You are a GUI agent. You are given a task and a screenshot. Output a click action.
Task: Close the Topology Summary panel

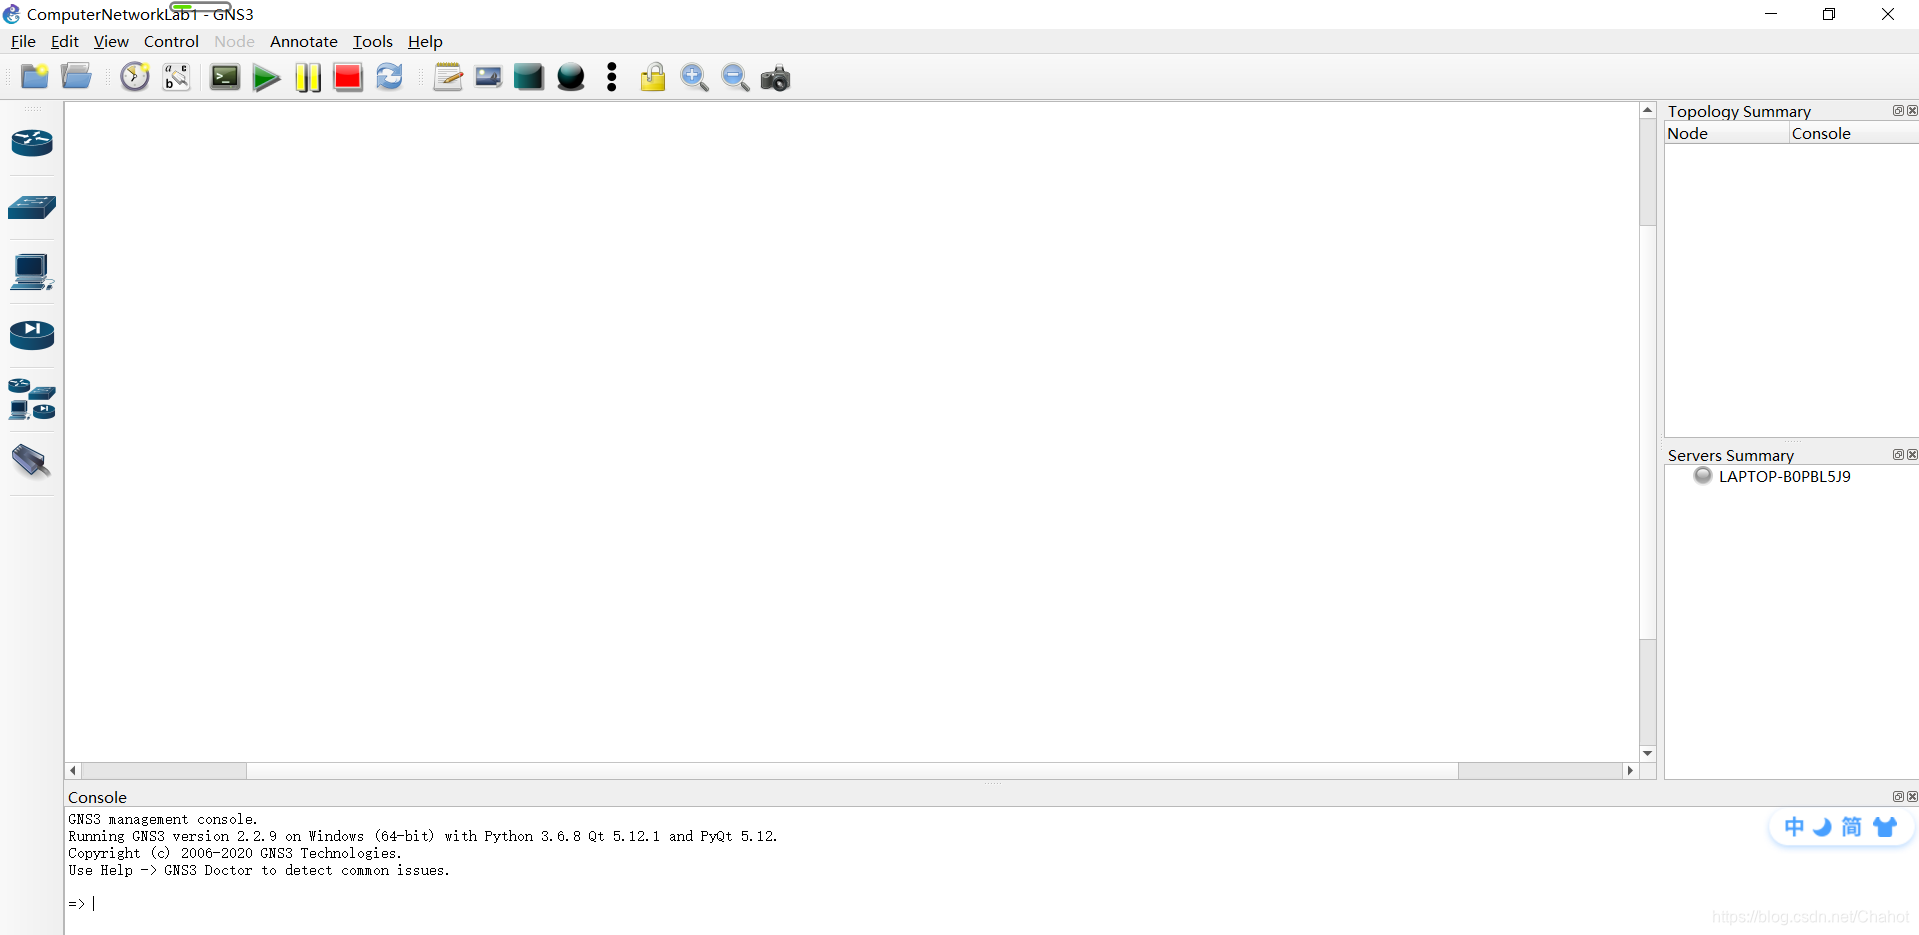pyautogui.click(x=1912, y=111)
